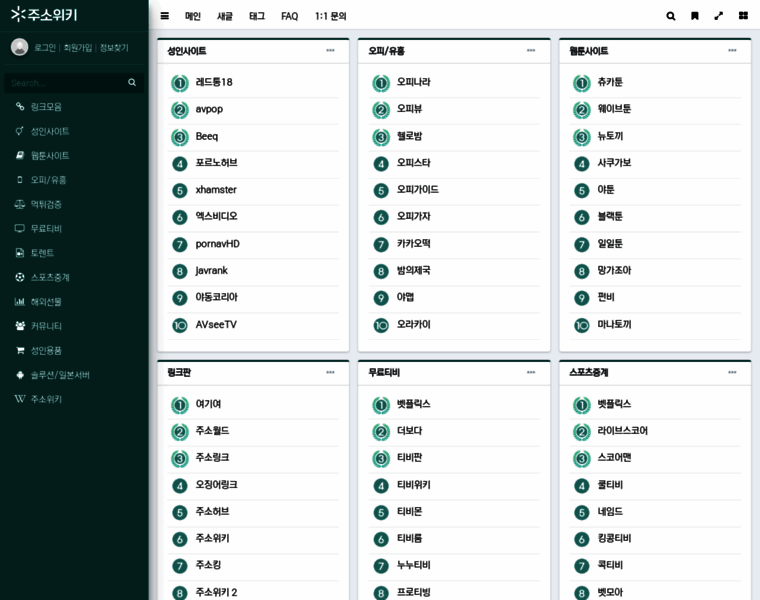Open the FAQ menu item
Screen dimensions: 760x600
289,16
